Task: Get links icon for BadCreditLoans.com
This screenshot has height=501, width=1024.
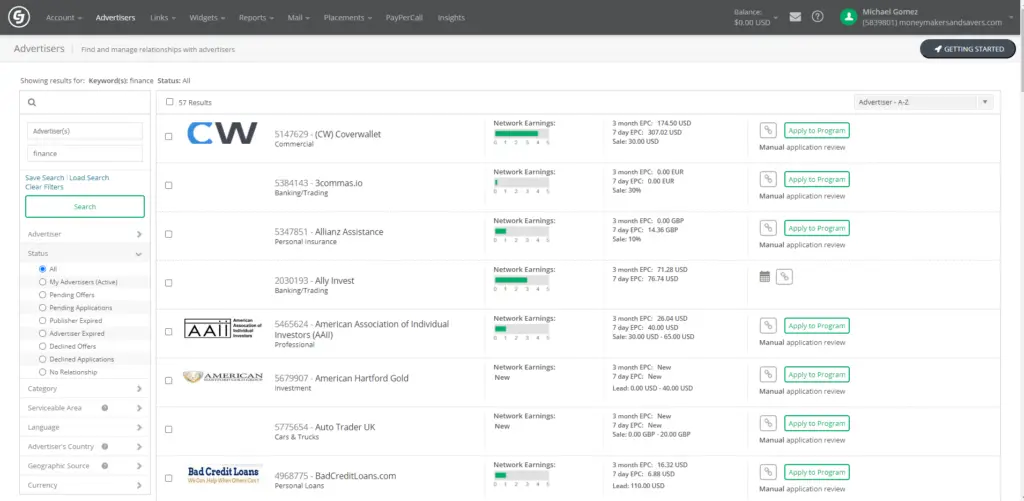Action: pyautogui.click(x=768, y=472)
